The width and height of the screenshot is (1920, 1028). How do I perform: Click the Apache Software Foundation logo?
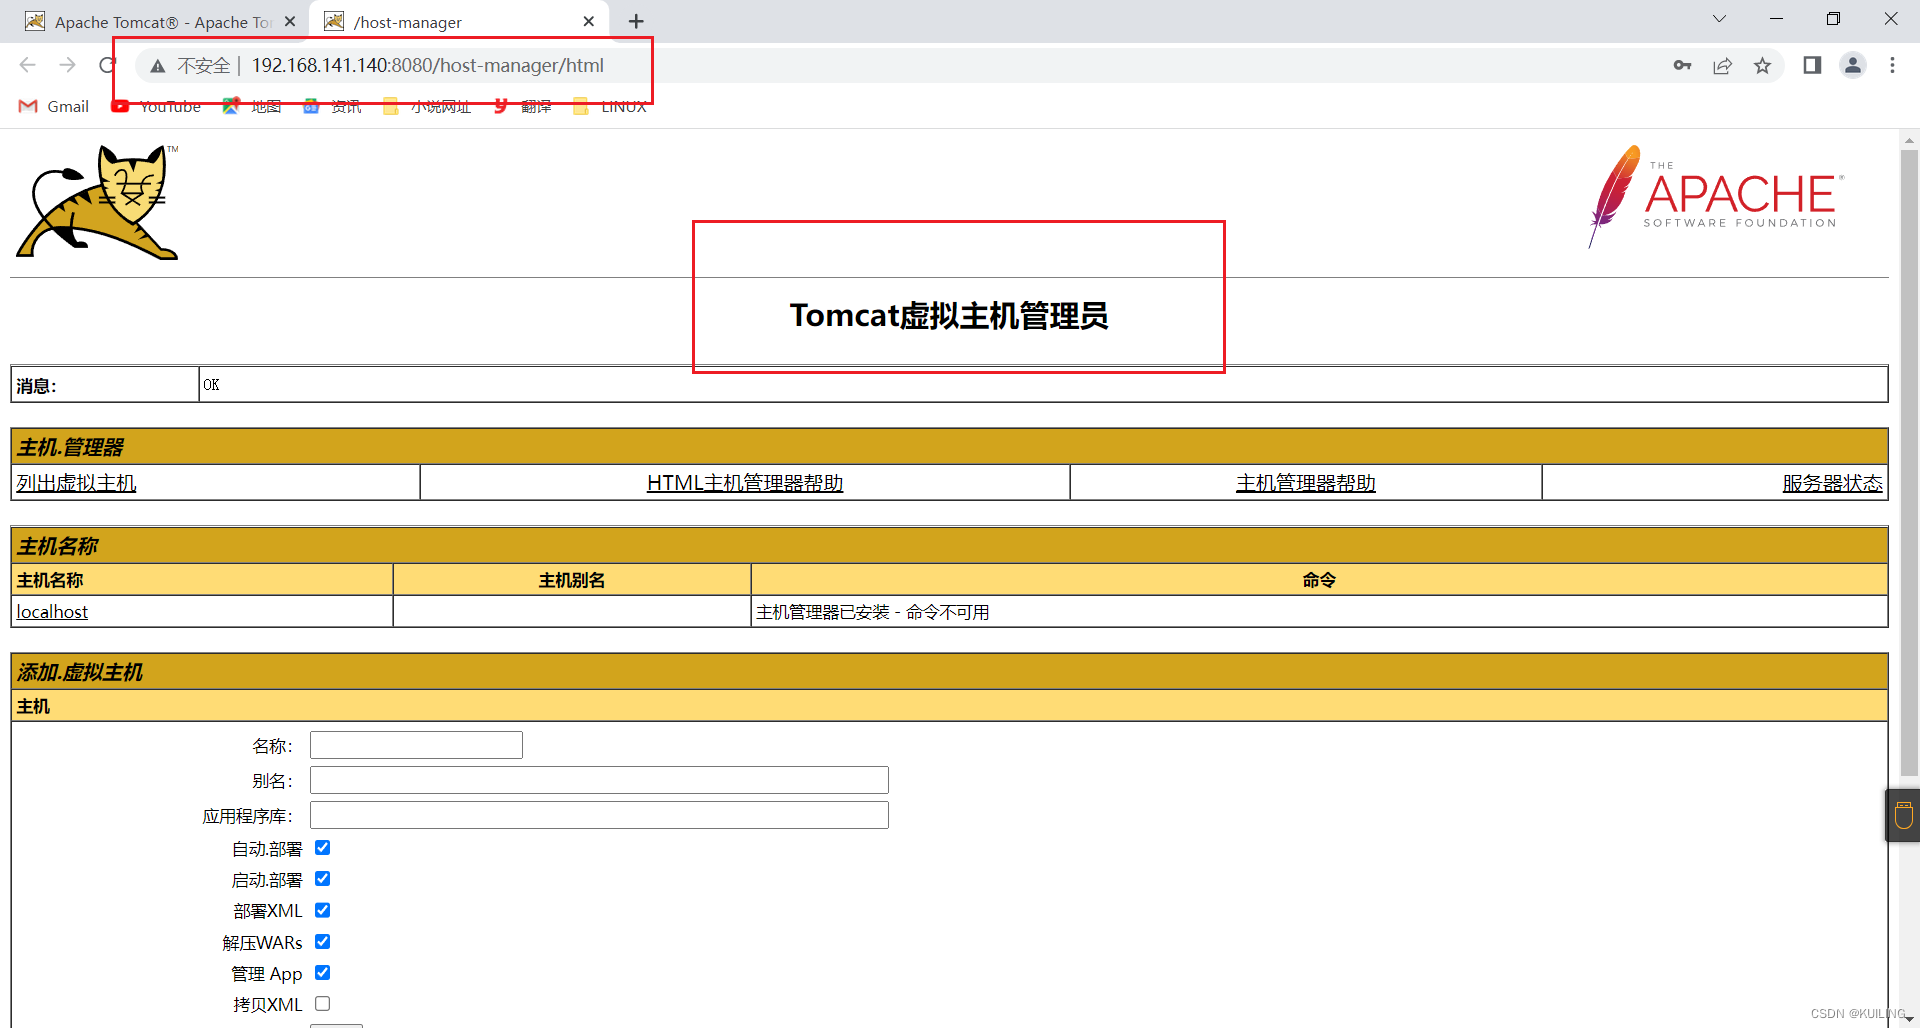click(1715, 197)
